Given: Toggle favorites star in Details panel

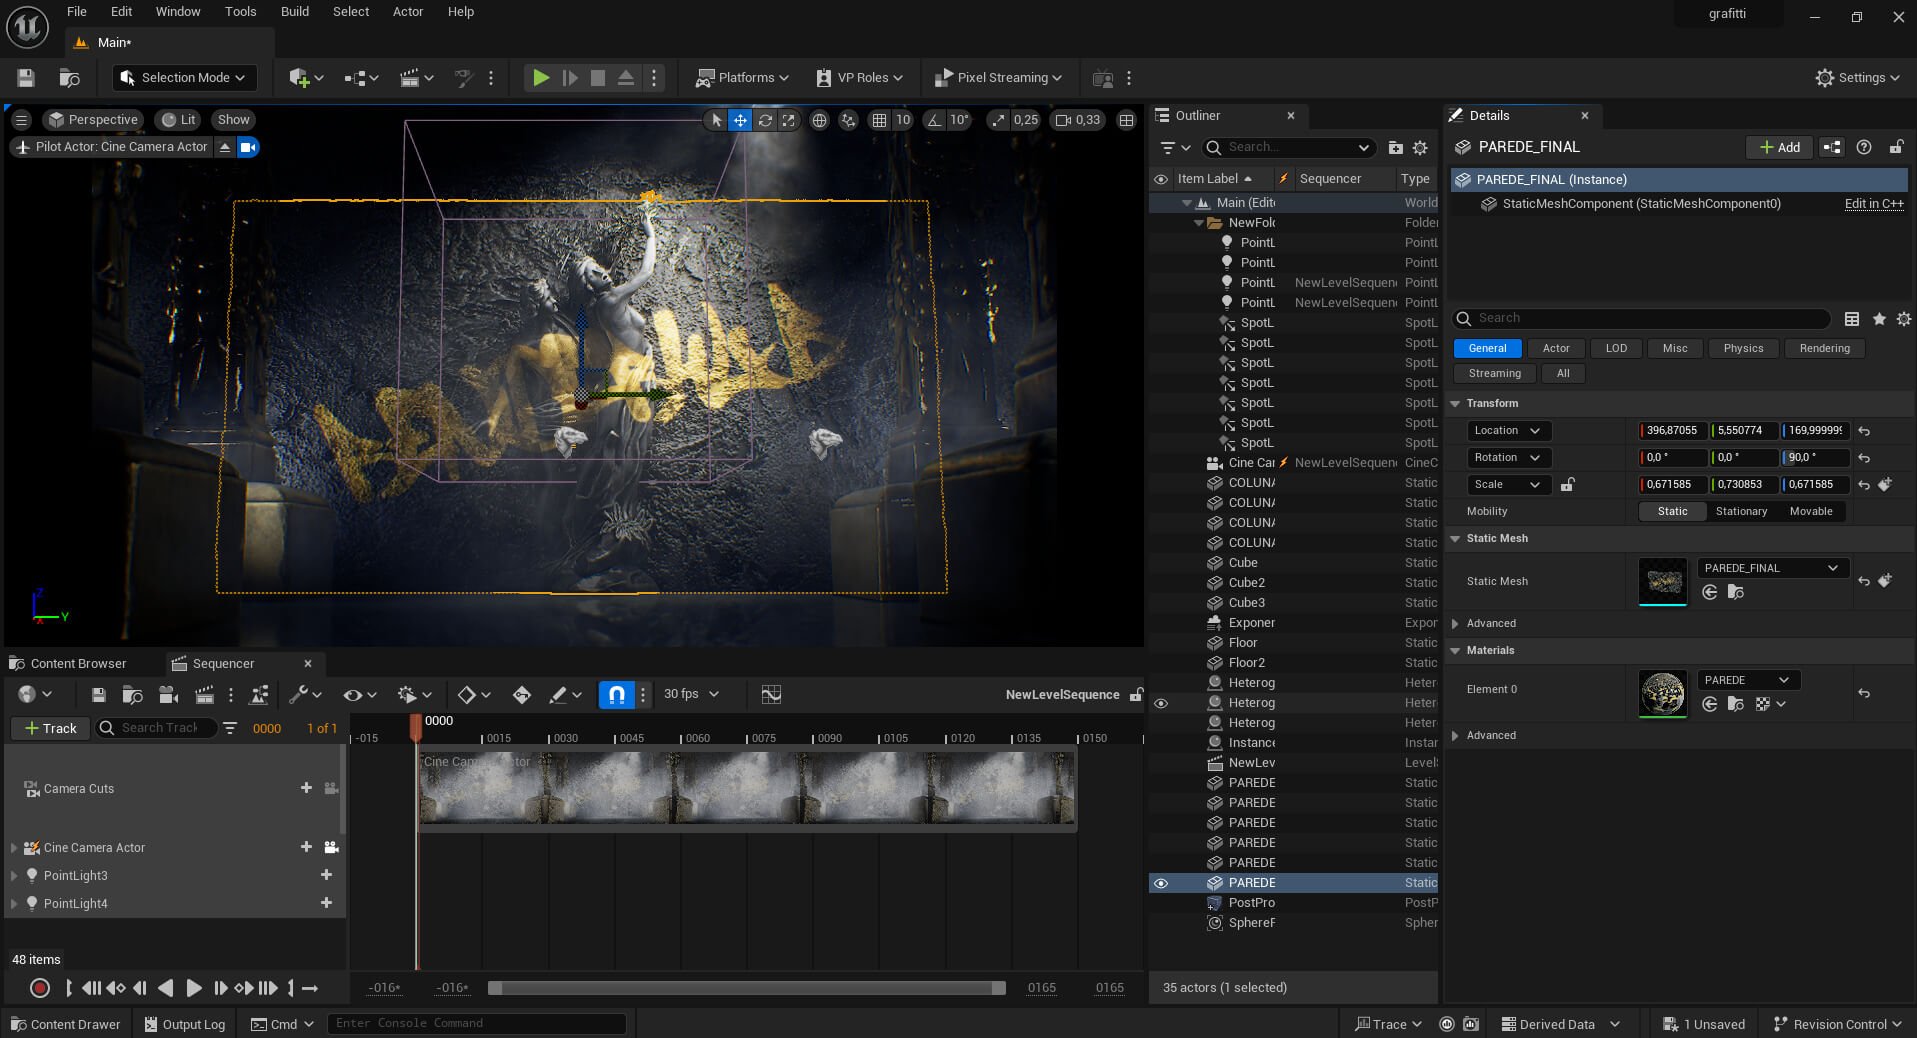Looking at the screenshot, I should (x=1879, y=319).
